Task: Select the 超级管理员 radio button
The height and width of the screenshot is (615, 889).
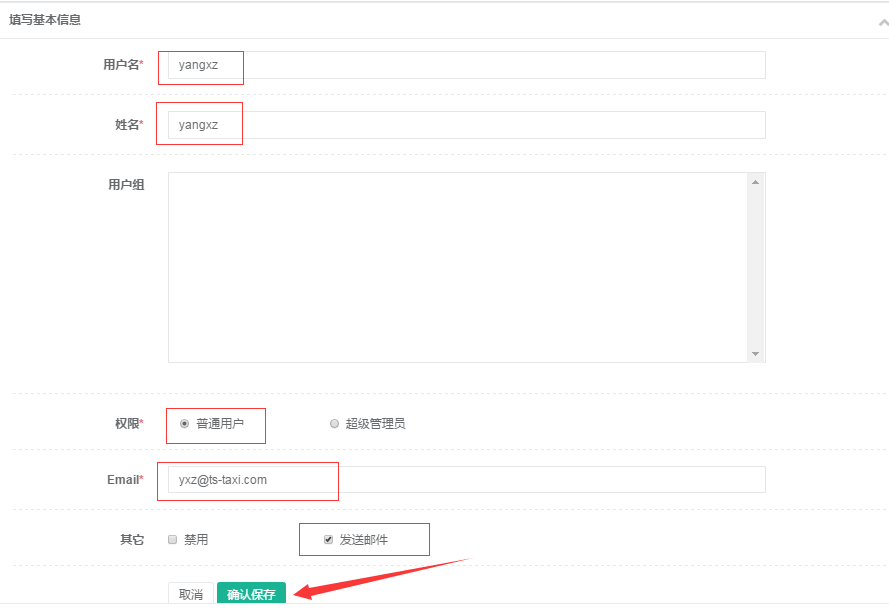Action: pyautogui.click(x=334, y=422)
